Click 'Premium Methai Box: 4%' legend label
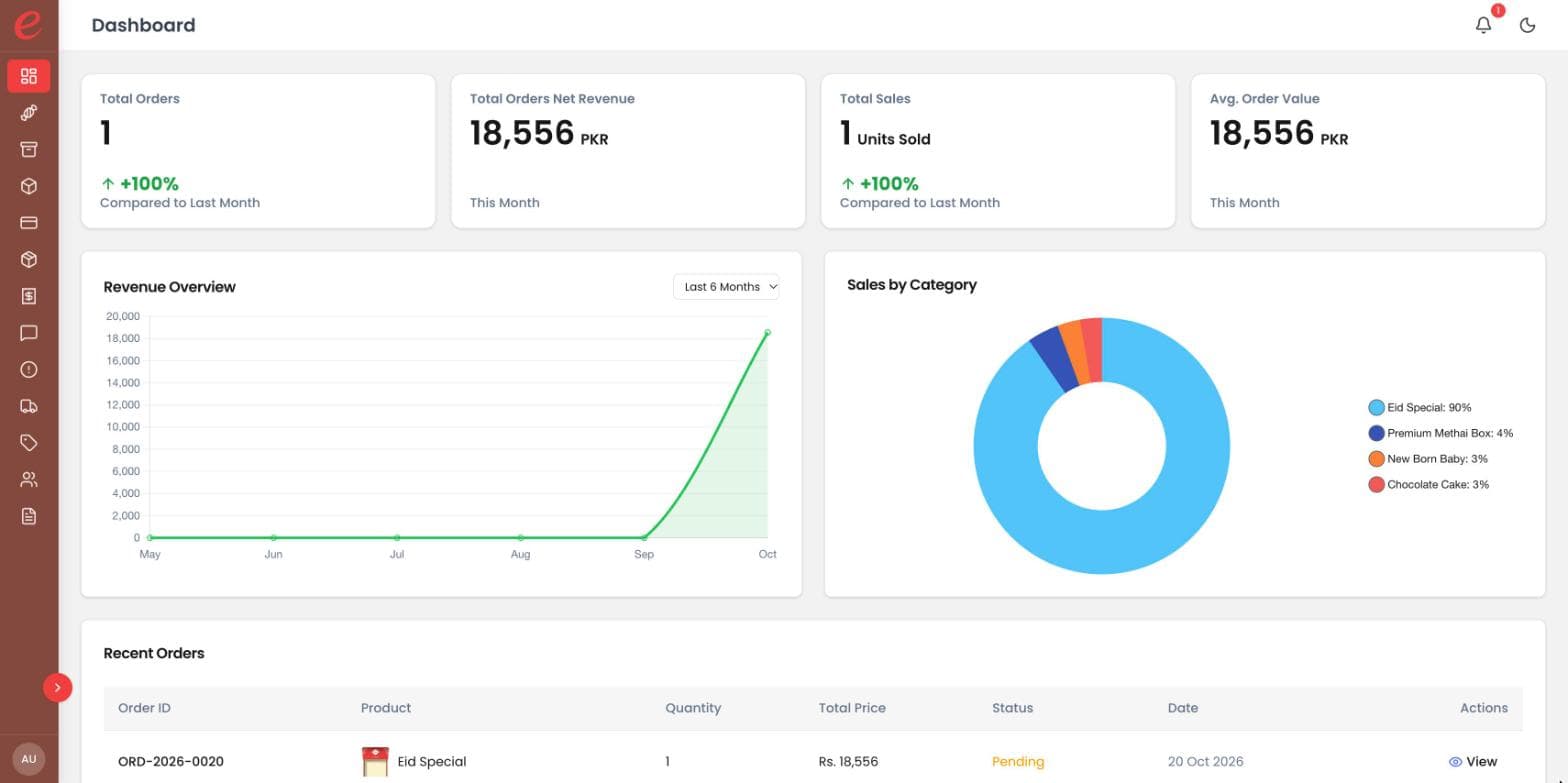 [x=1450, y=434]
